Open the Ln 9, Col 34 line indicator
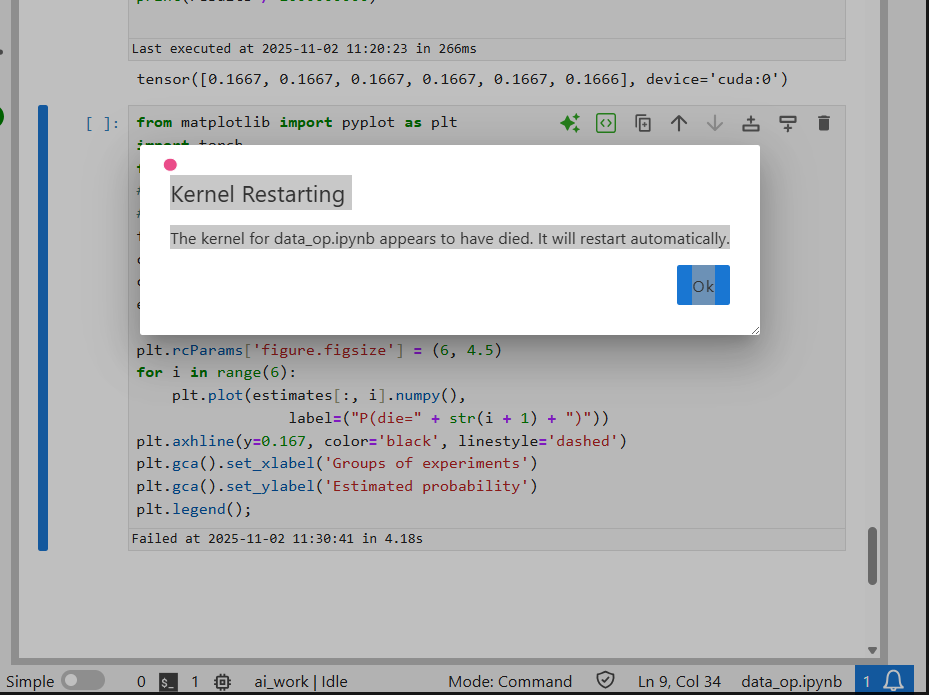Screen dimensions: 929x695 point(679,681)
